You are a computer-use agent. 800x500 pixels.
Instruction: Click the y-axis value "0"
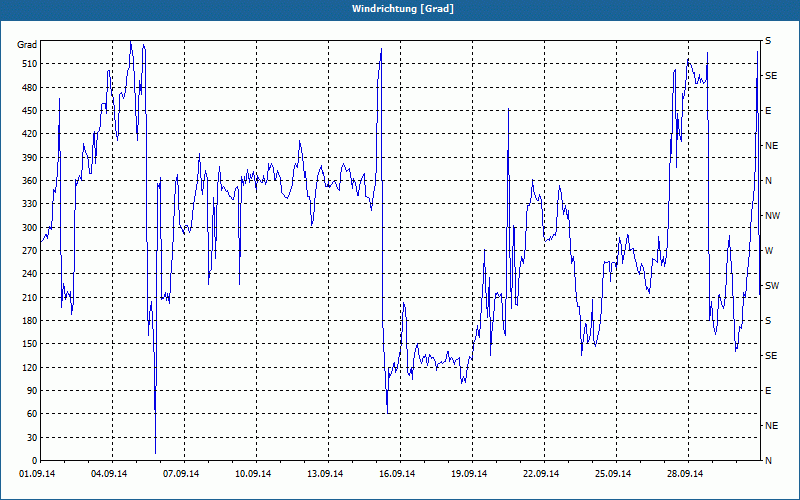[34, 461]
